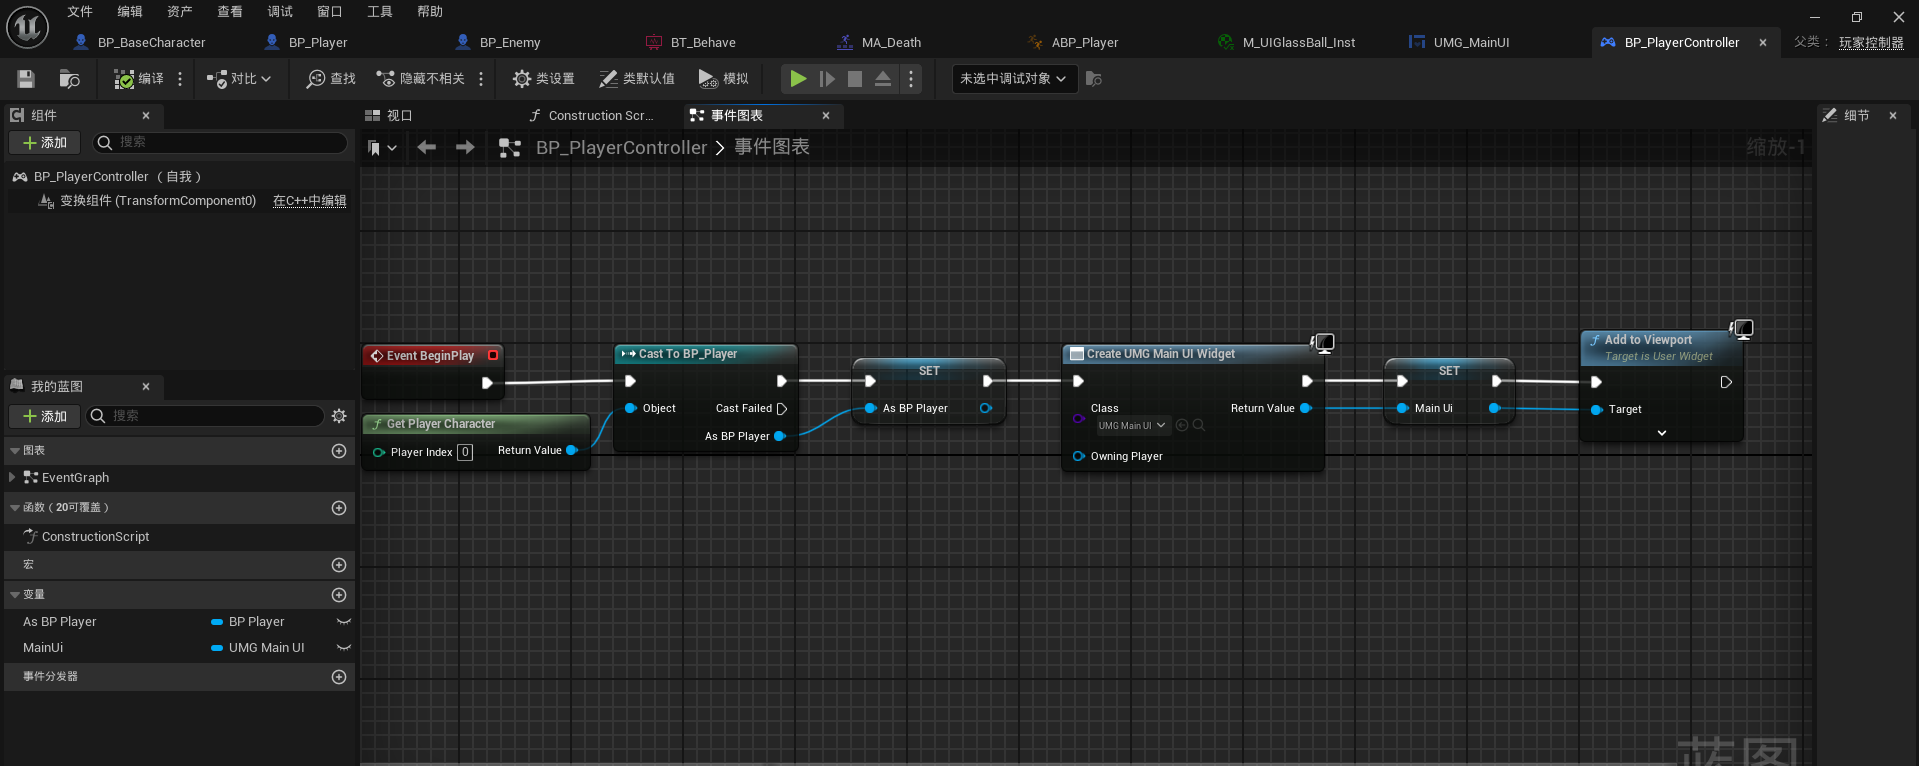
Task: Collapse the 图表 graphs section
Action: click(15, 451)
